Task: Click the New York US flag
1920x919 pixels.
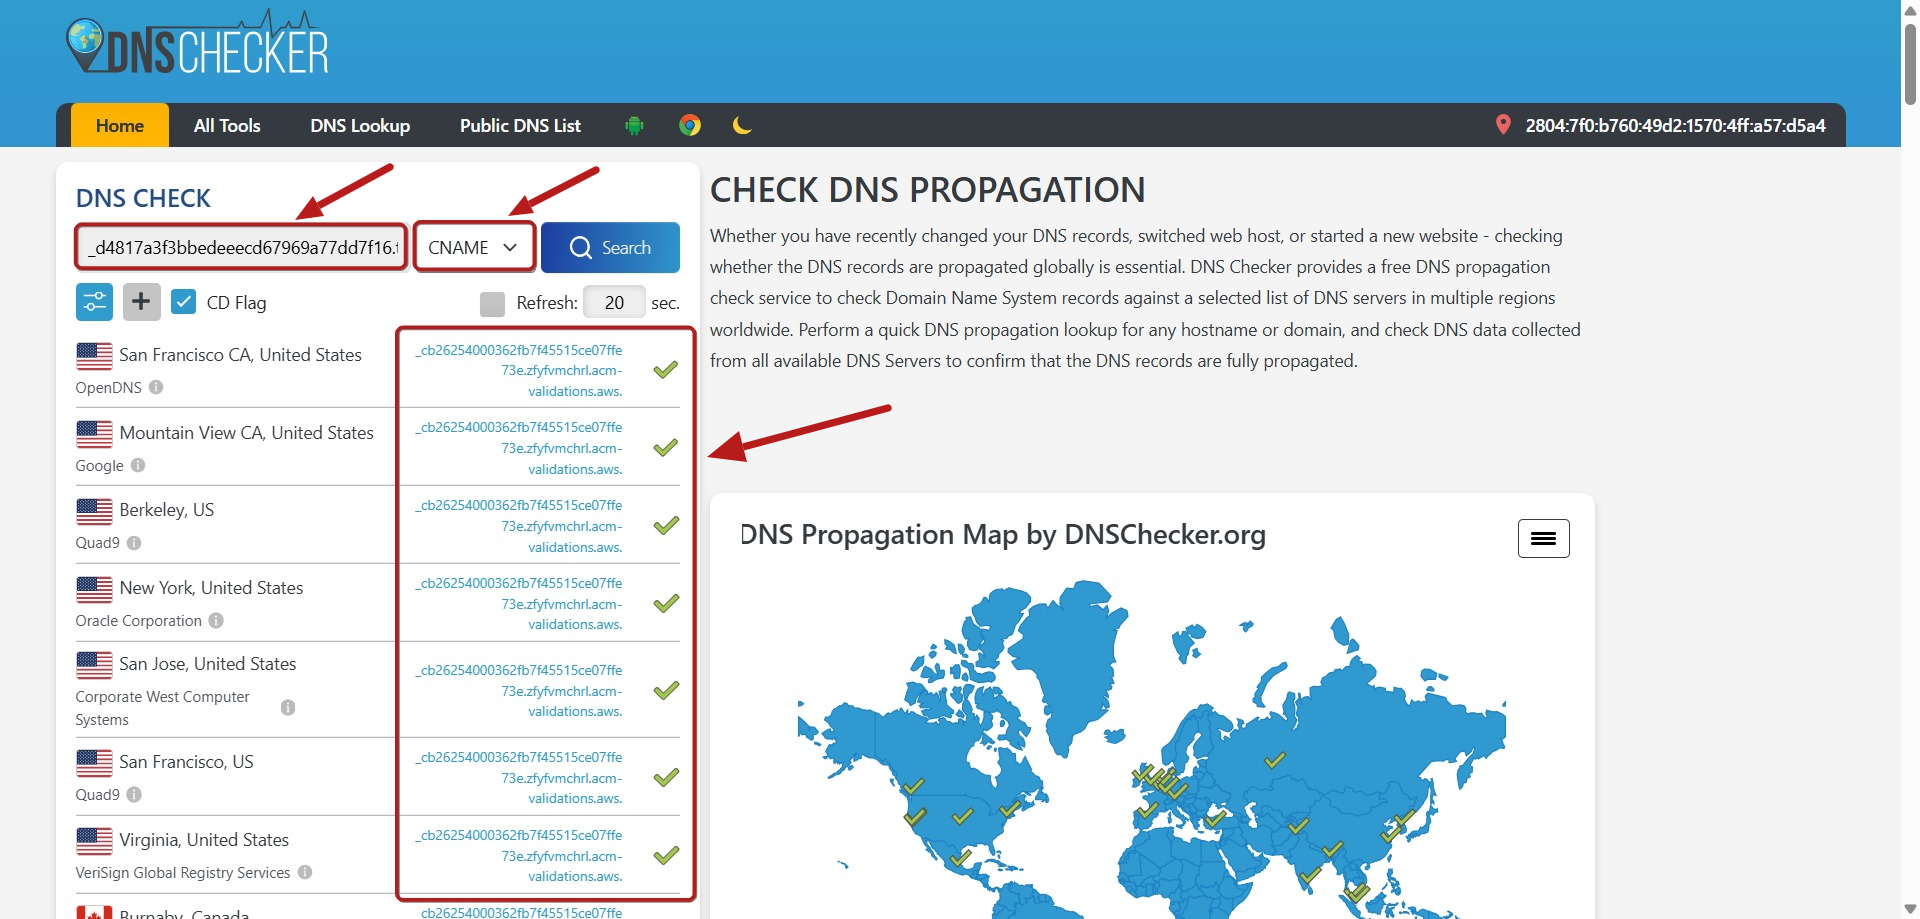Action: (94, 589)
